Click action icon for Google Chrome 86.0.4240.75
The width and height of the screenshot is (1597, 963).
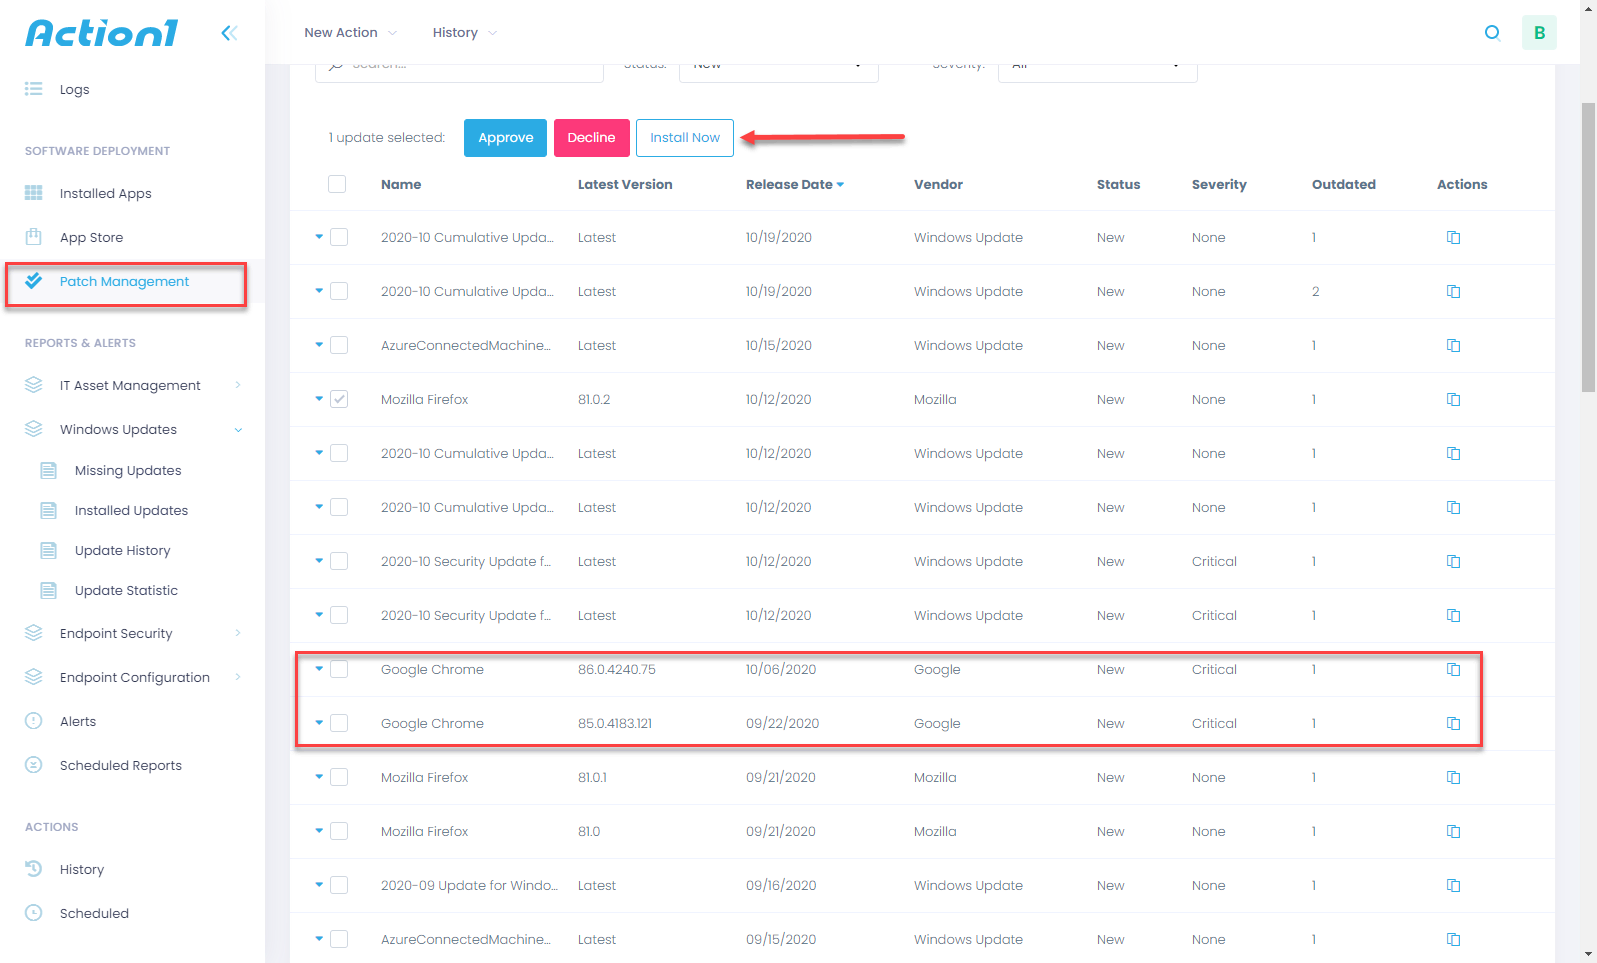[x=1454, y=669]
